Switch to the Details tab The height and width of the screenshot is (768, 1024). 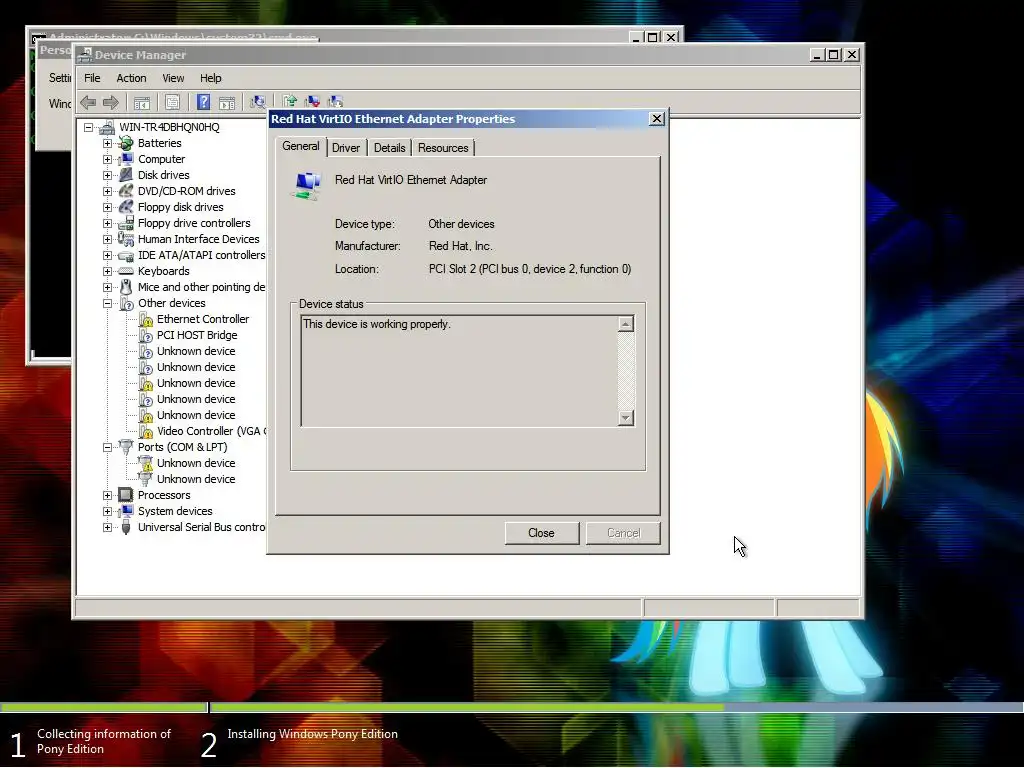389,148
